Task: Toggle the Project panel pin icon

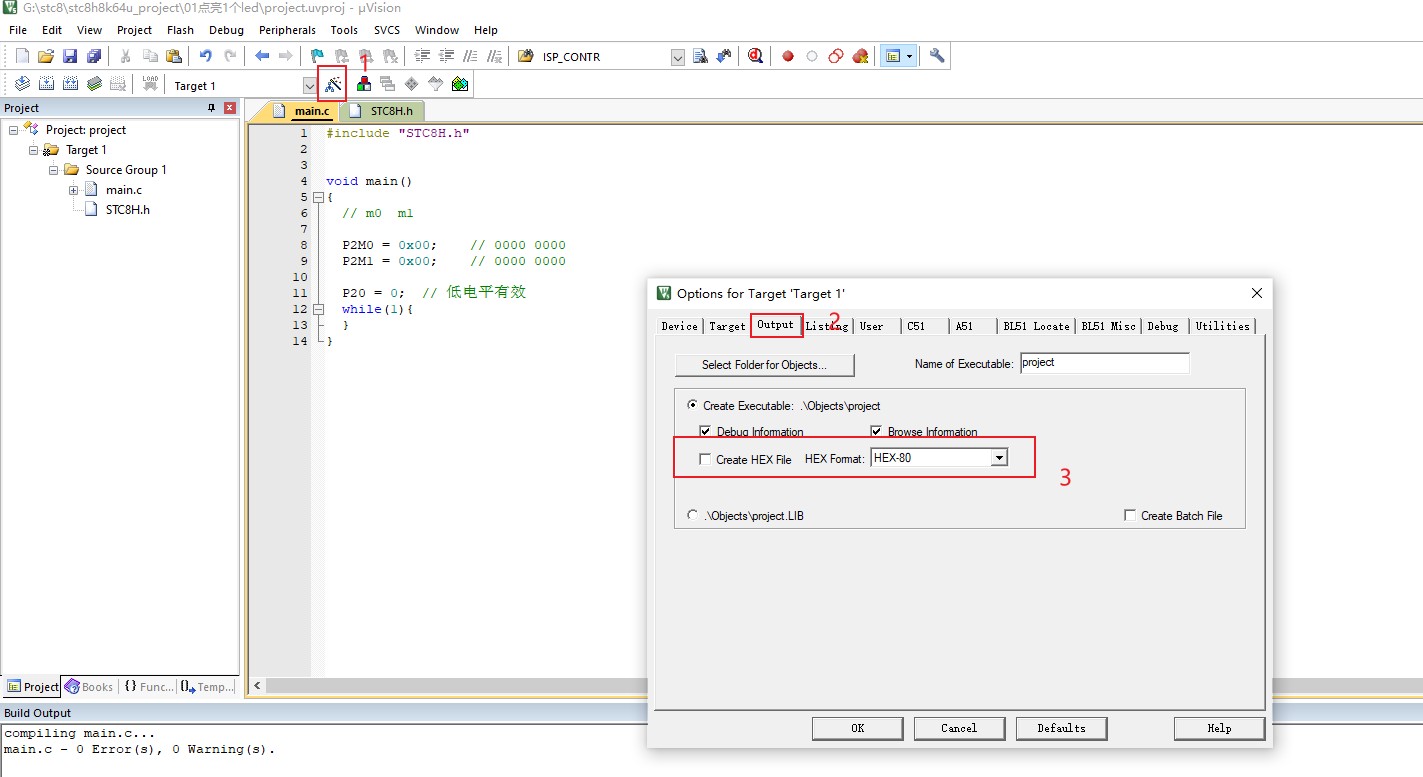Action: [x=211, y=108]
